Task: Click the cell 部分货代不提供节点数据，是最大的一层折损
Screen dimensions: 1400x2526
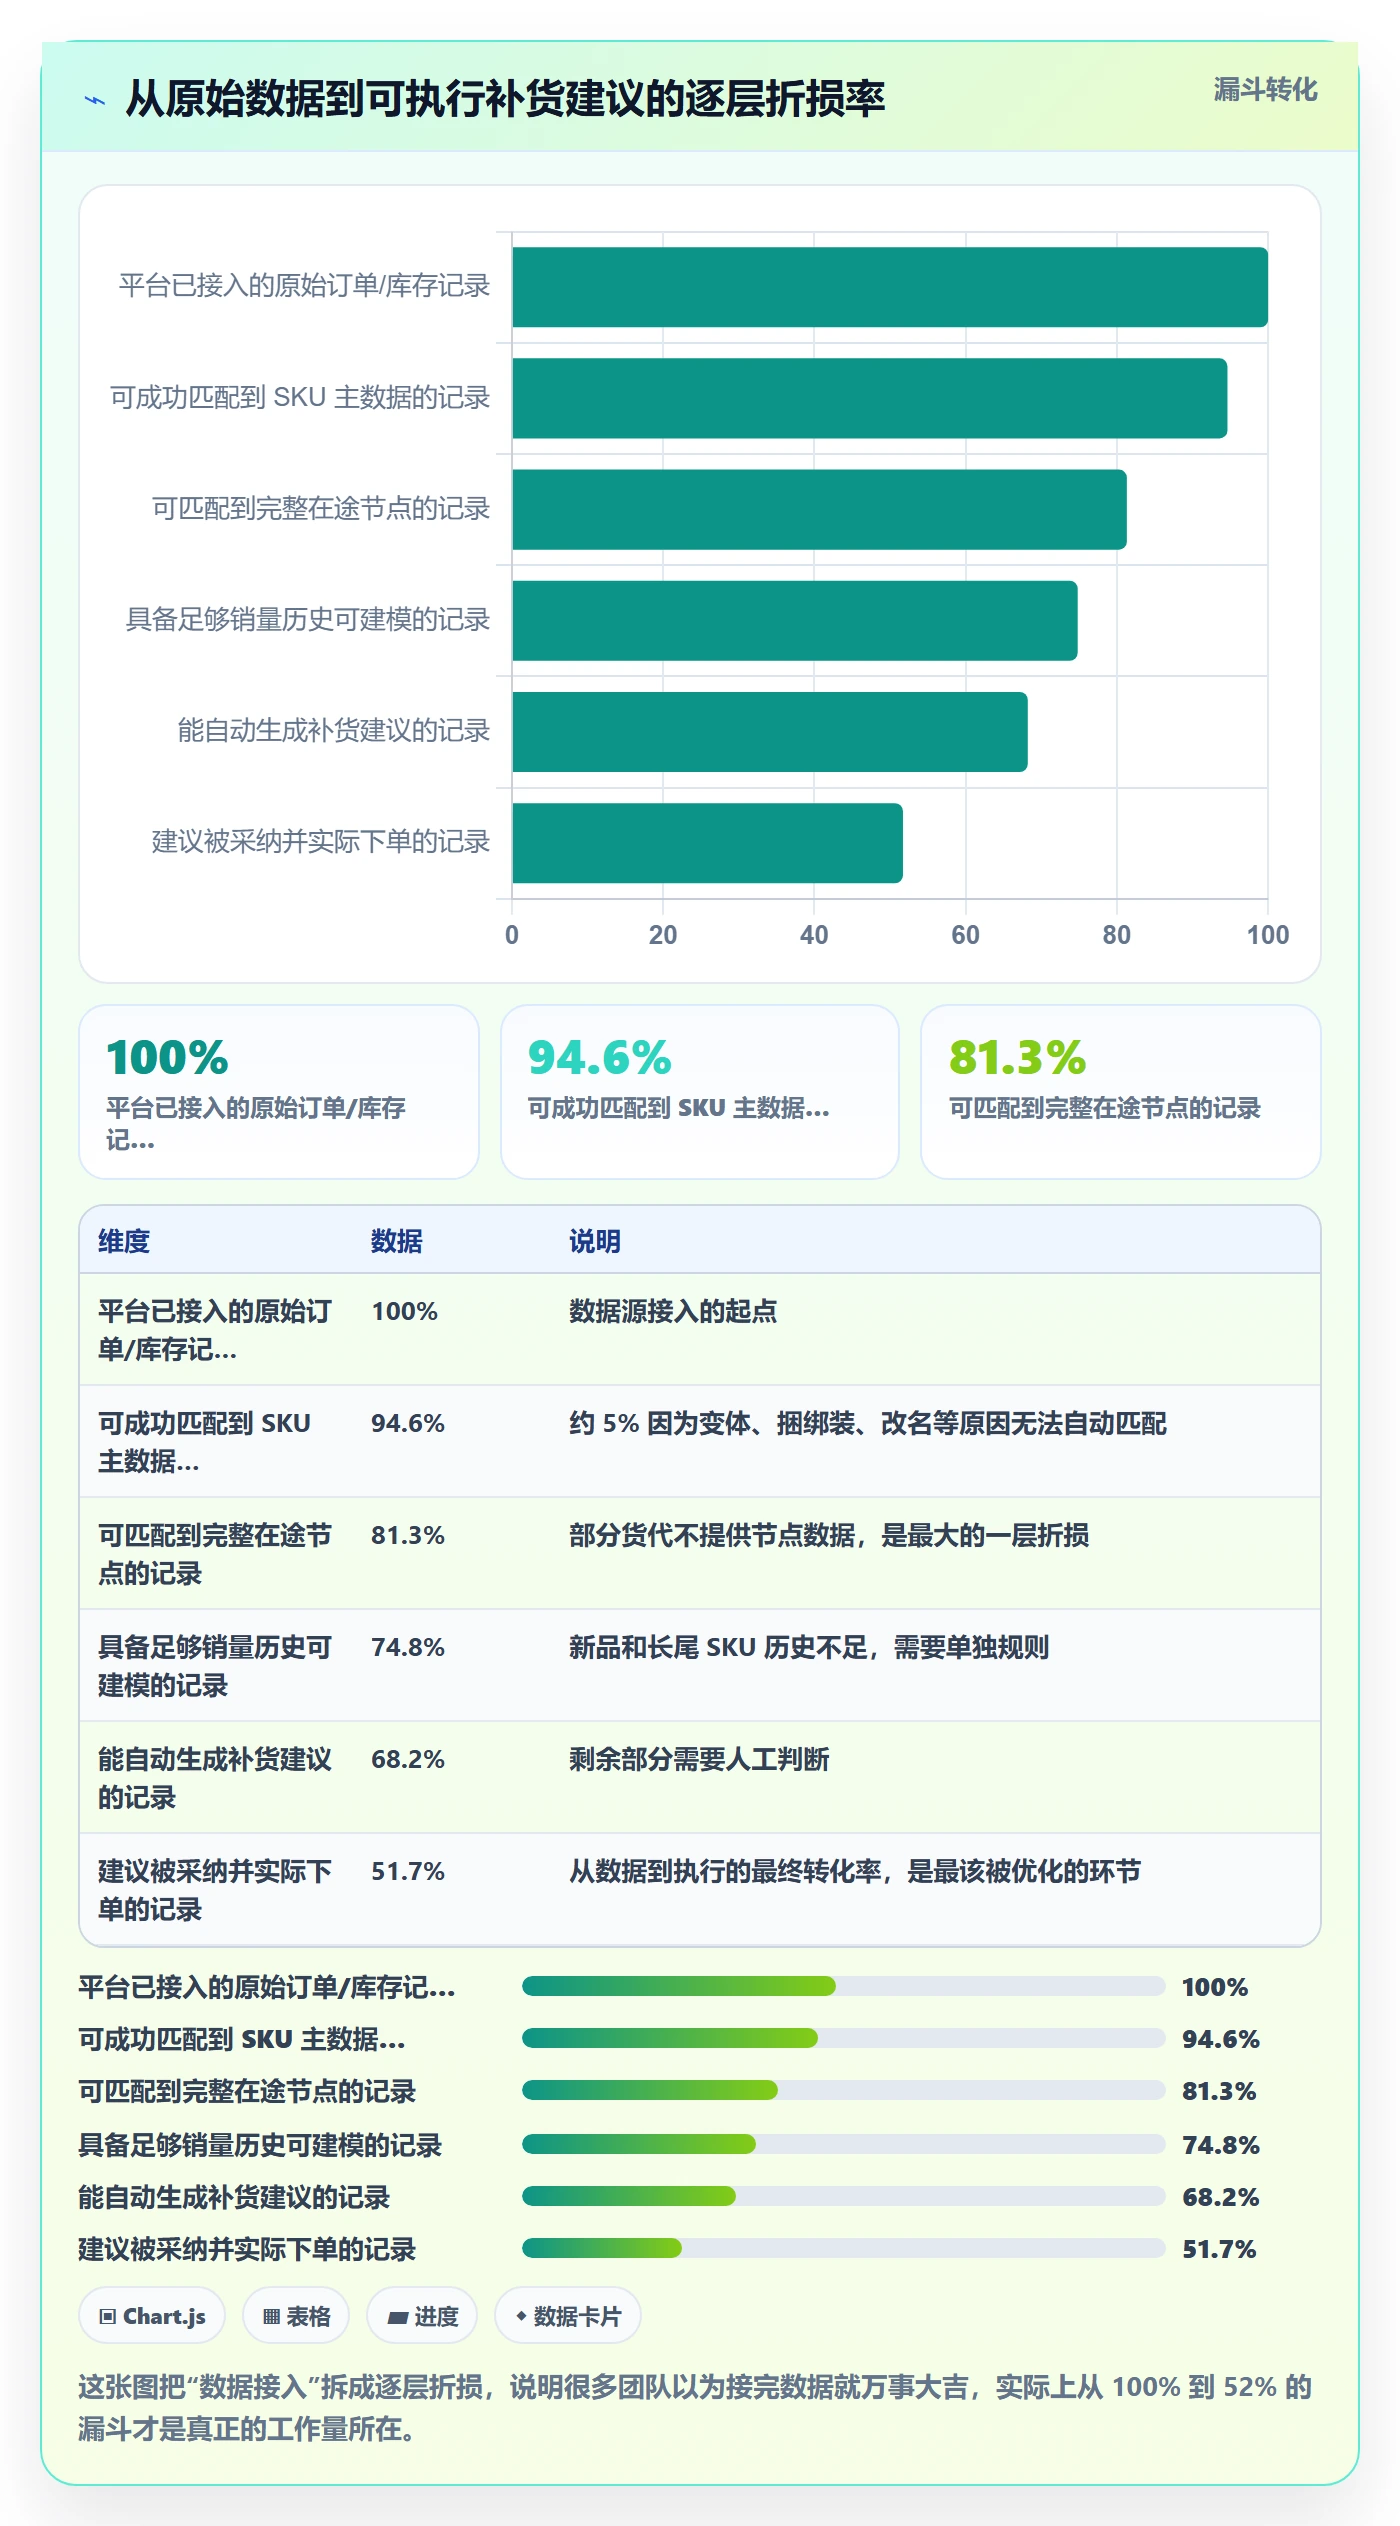Action: 829,1535
